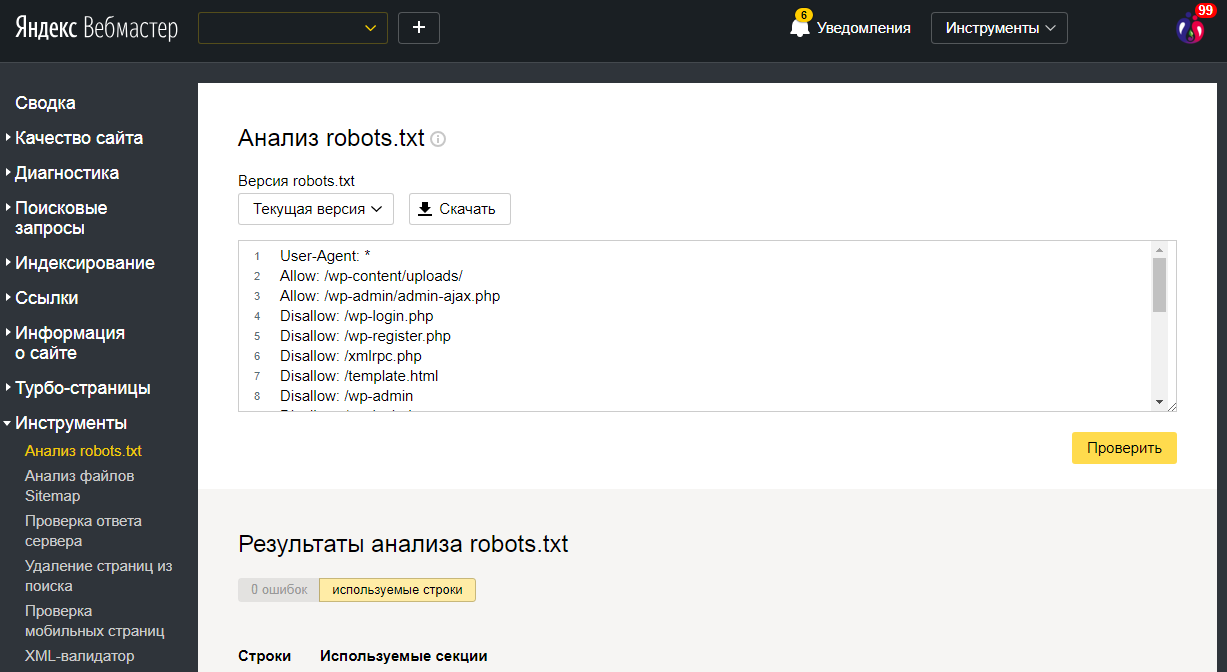The height and width of the screenshot is (672, 1227).
Task: Open XML-валидатор in sidebar
Action: (80, 656)
